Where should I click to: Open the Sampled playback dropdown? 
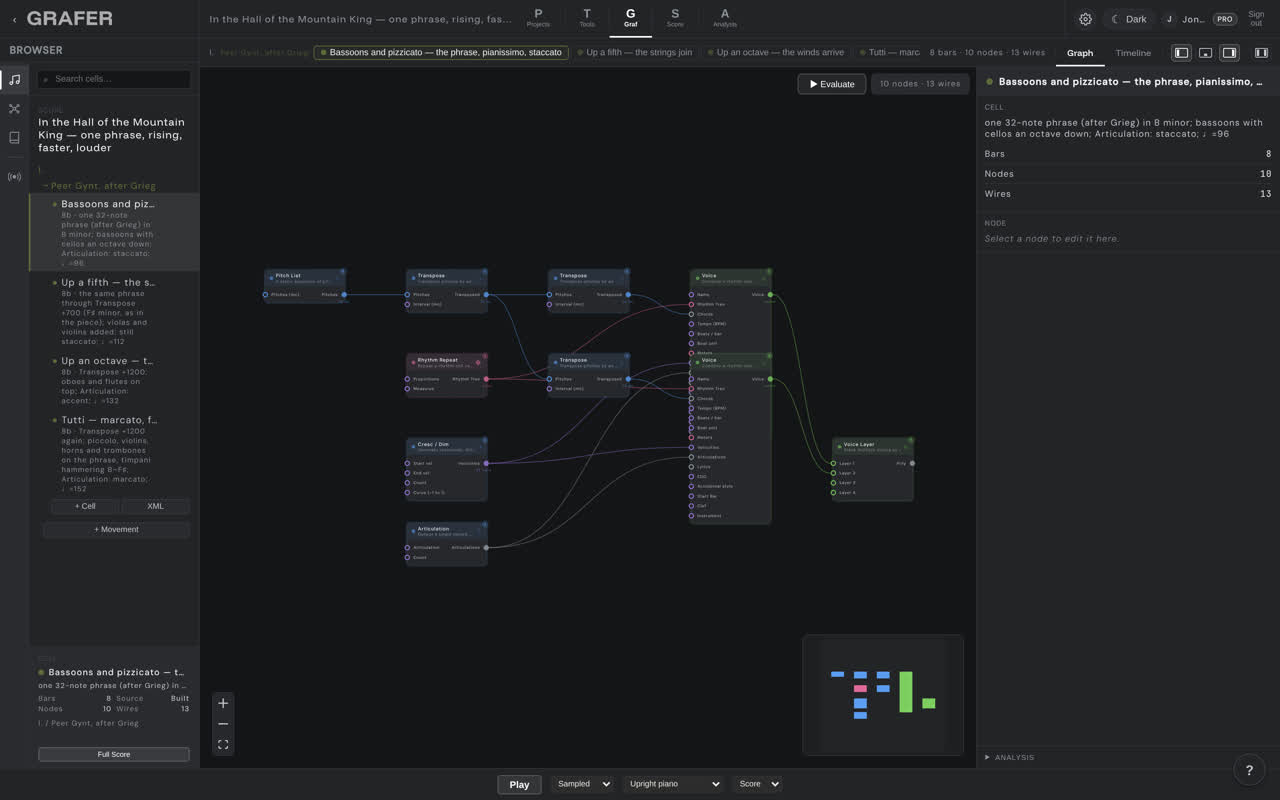point(582,784)
